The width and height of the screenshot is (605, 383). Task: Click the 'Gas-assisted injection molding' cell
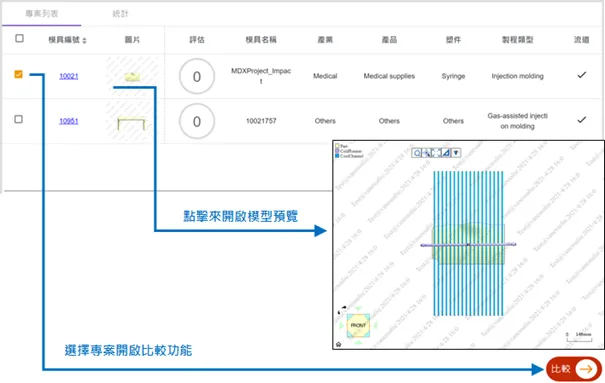click(517, 121)
